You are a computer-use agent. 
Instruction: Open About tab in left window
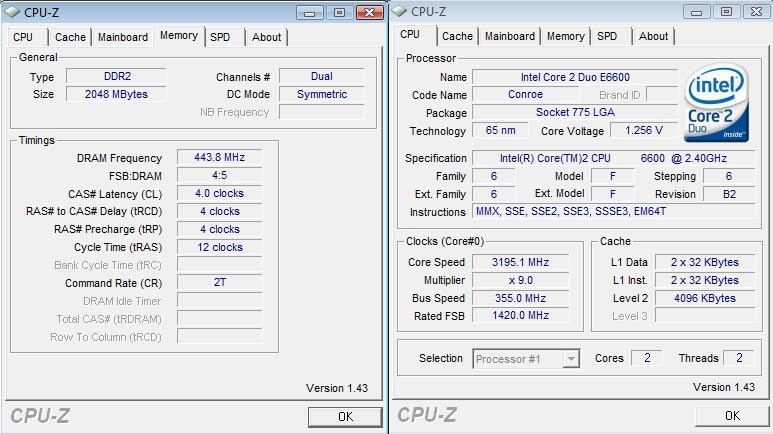pyautogui.click(x=267, y=37)
